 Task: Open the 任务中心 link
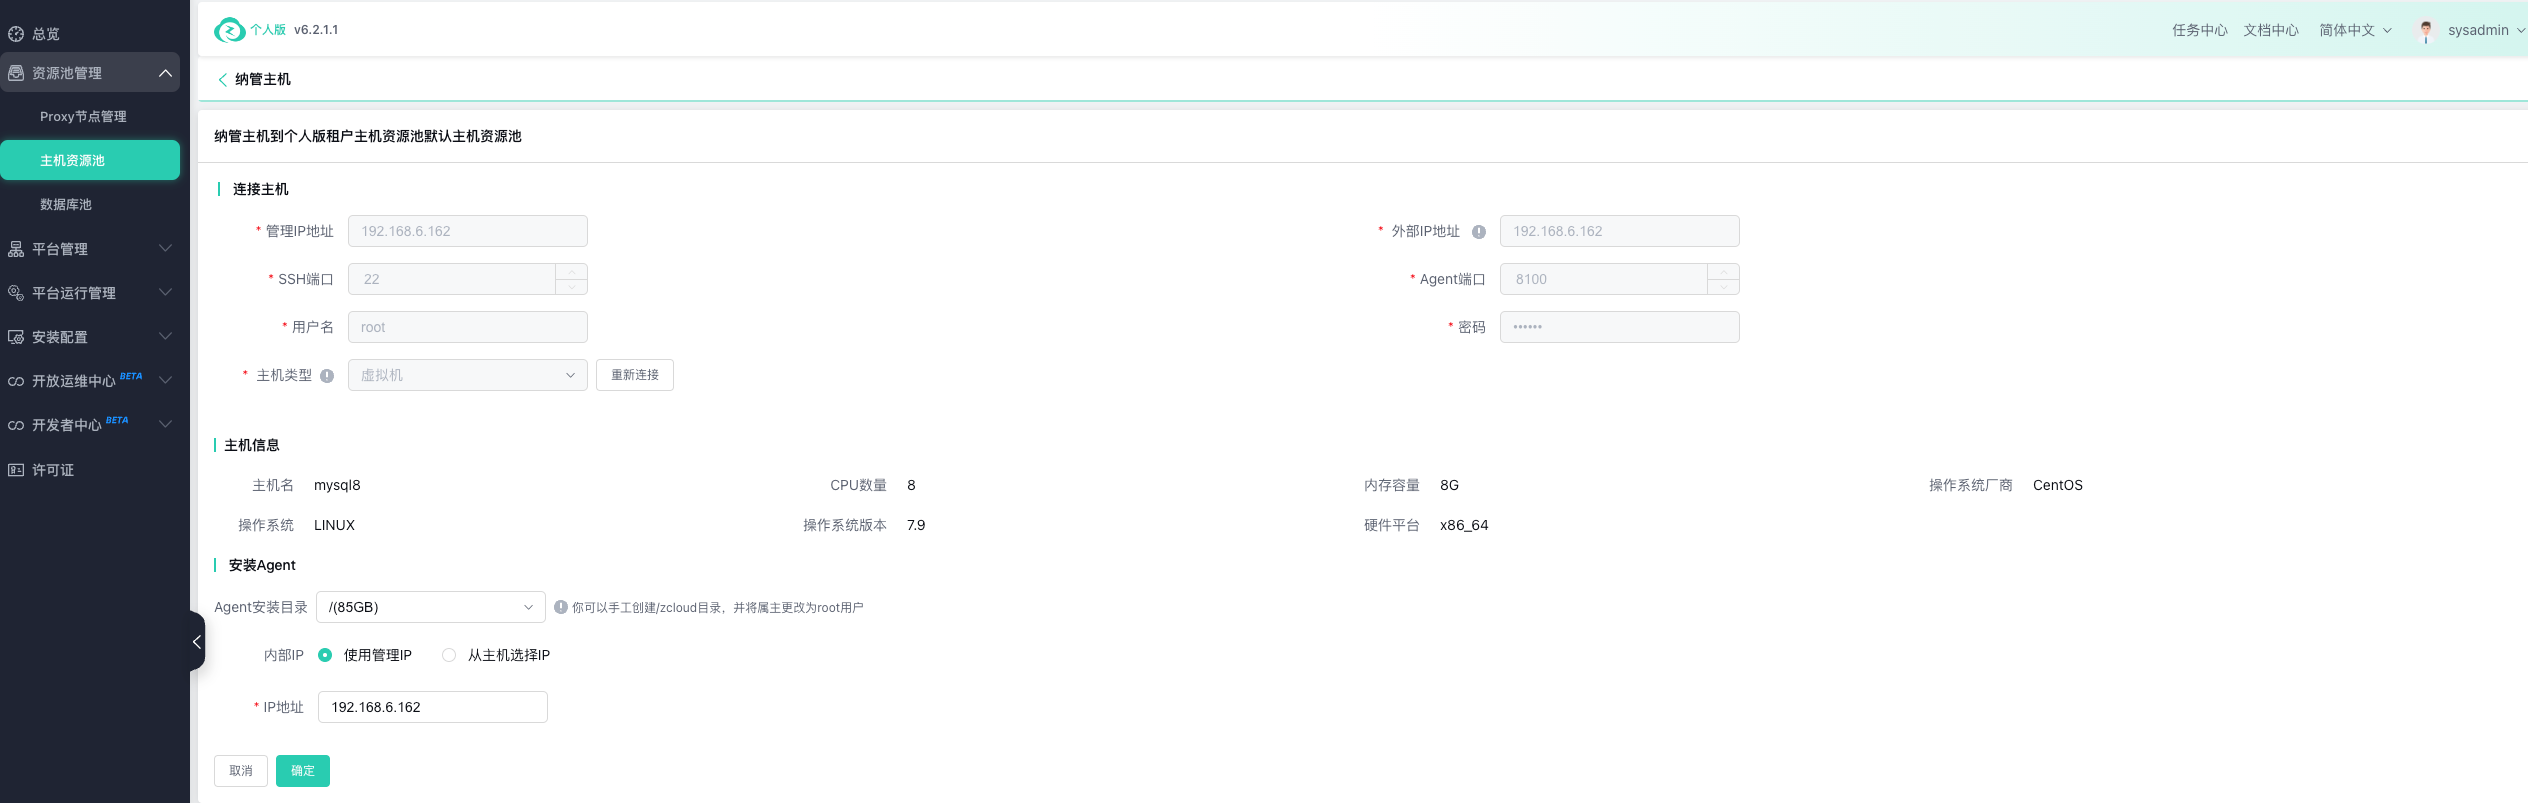pyautogui.click(x=2199, y=30)
